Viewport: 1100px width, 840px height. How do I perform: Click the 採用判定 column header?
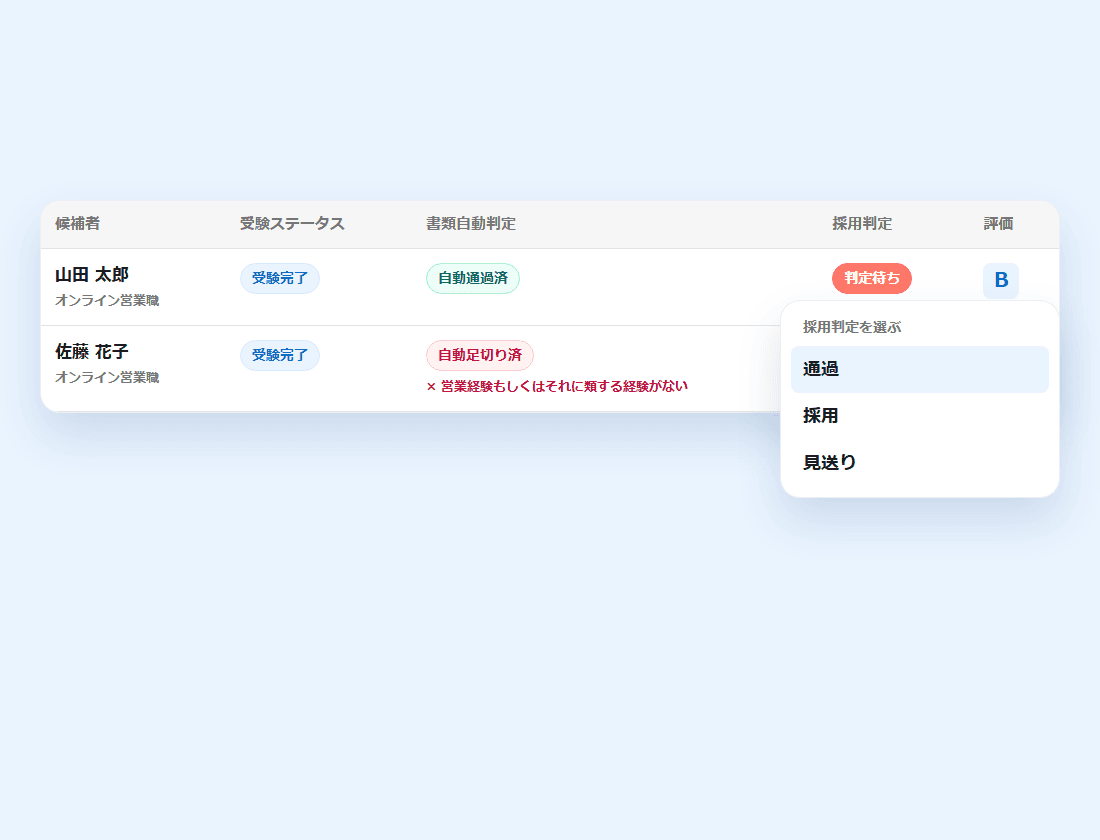point(862,224)
